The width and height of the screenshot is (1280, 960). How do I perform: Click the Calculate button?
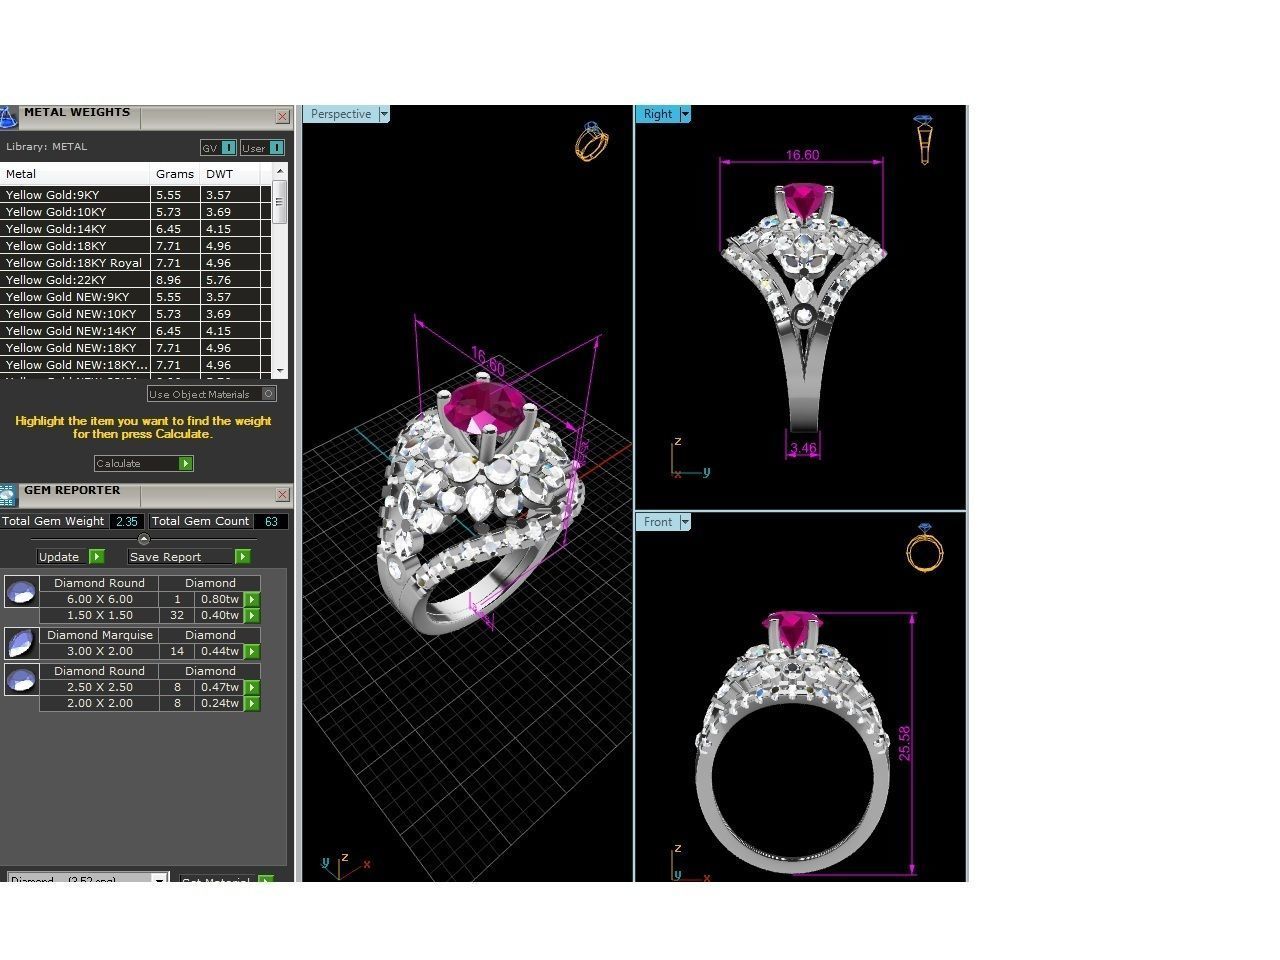tap(144, 463)
